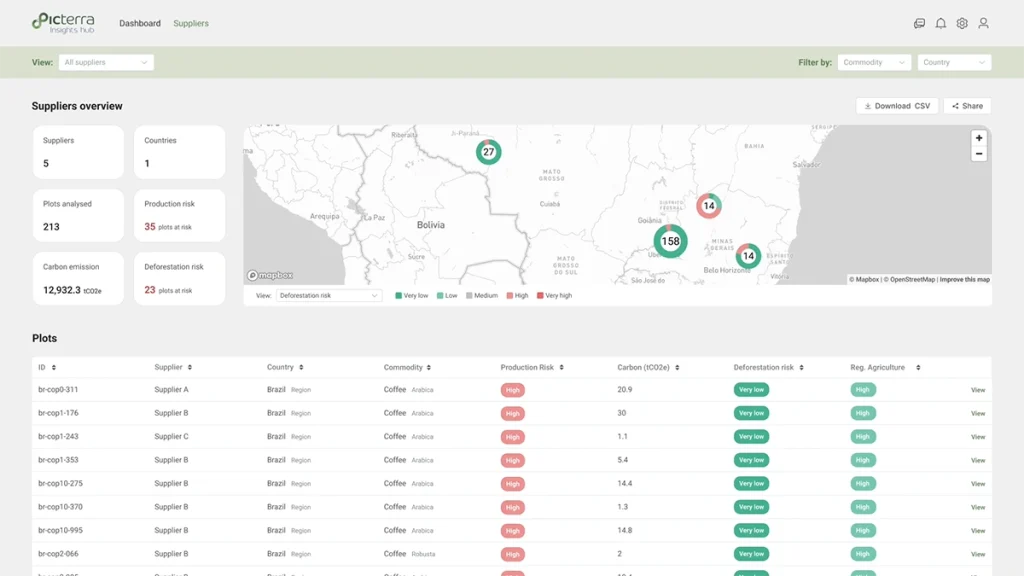Select the Carbon emission card

click(x=78, y=278)
